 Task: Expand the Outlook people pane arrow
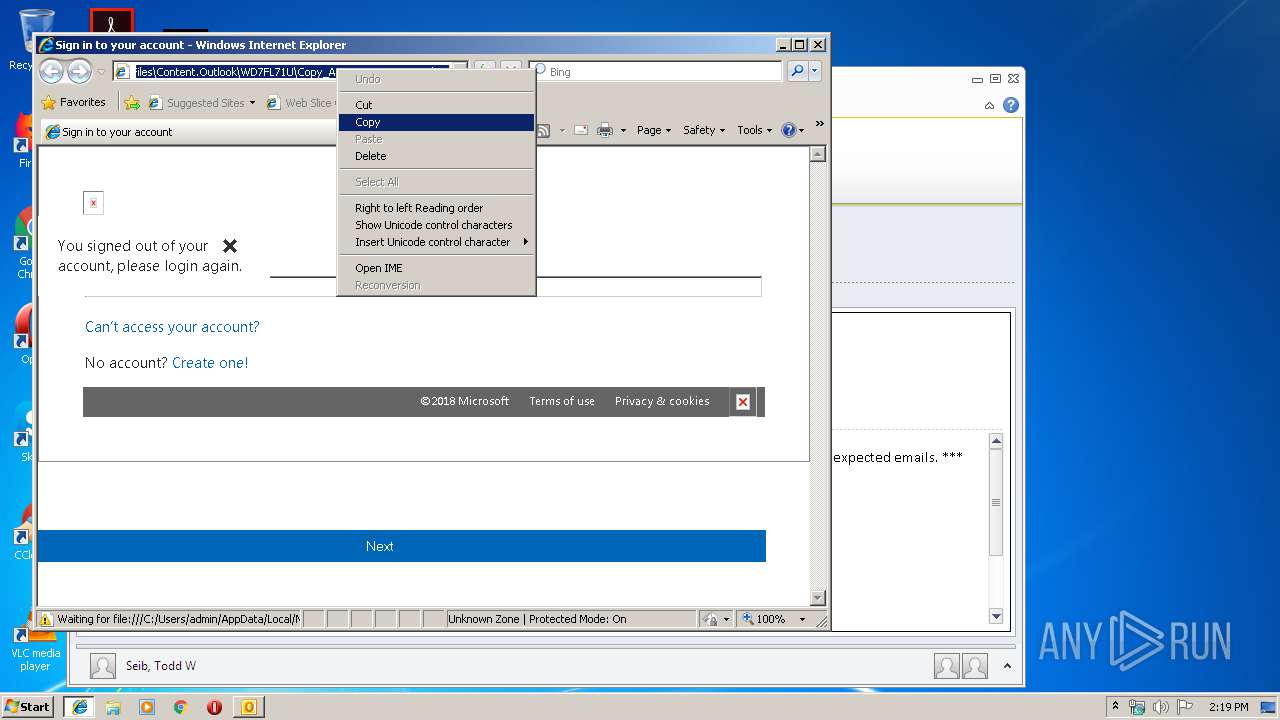(x=1007, y=666)
